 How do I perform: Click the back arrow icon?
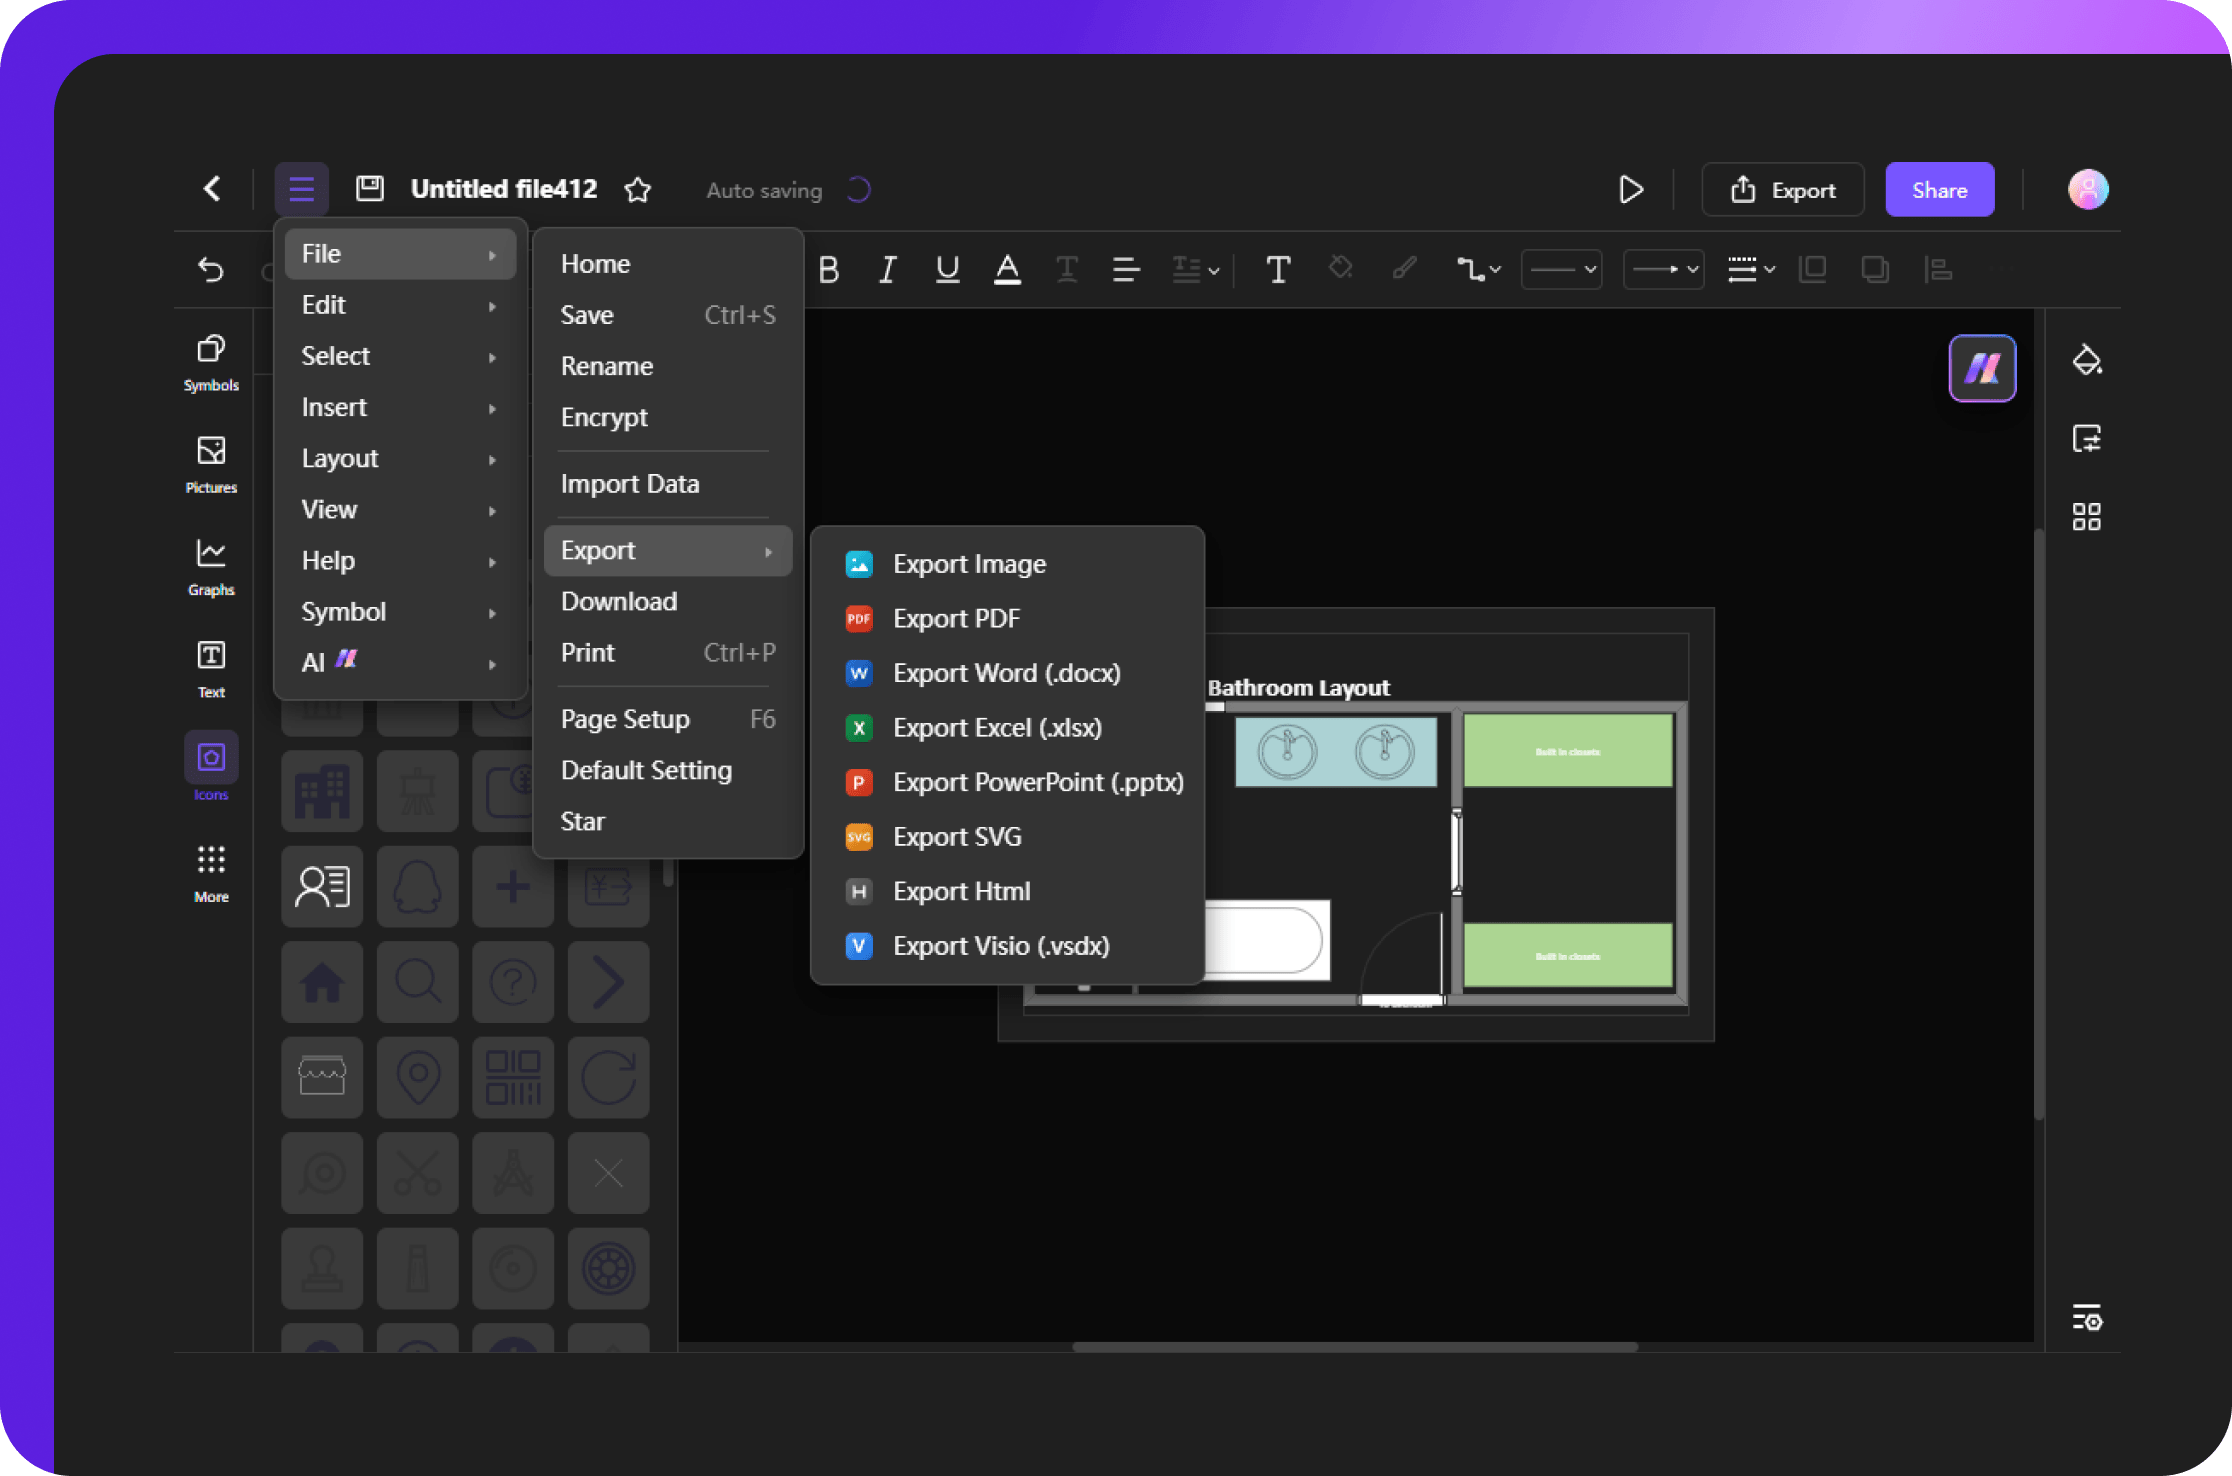coord(212,189)
